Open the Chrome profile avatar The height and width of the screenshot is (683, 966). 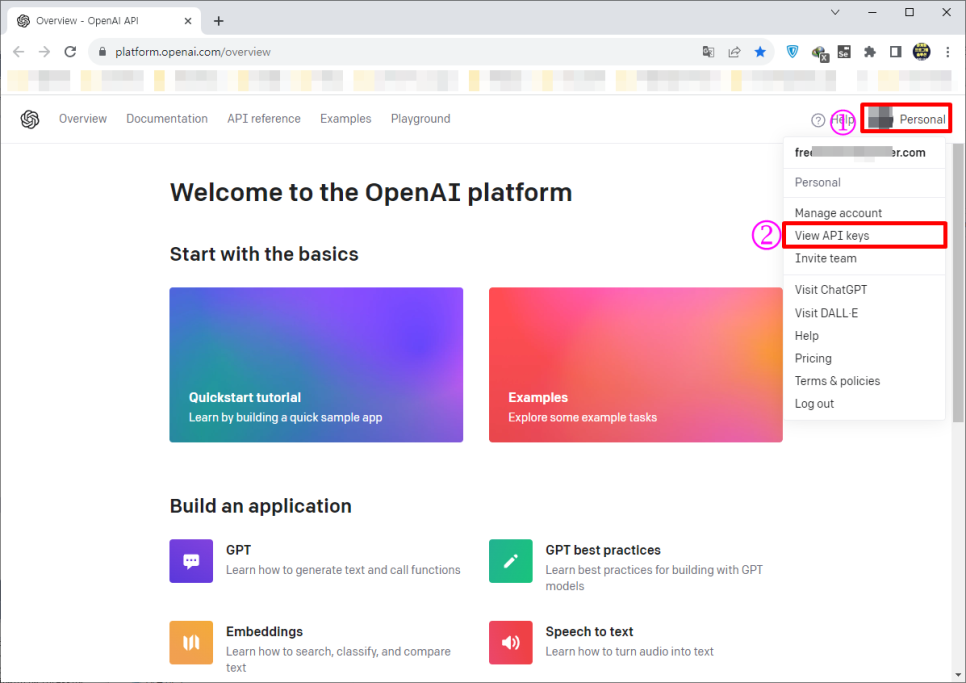[922, 52]
